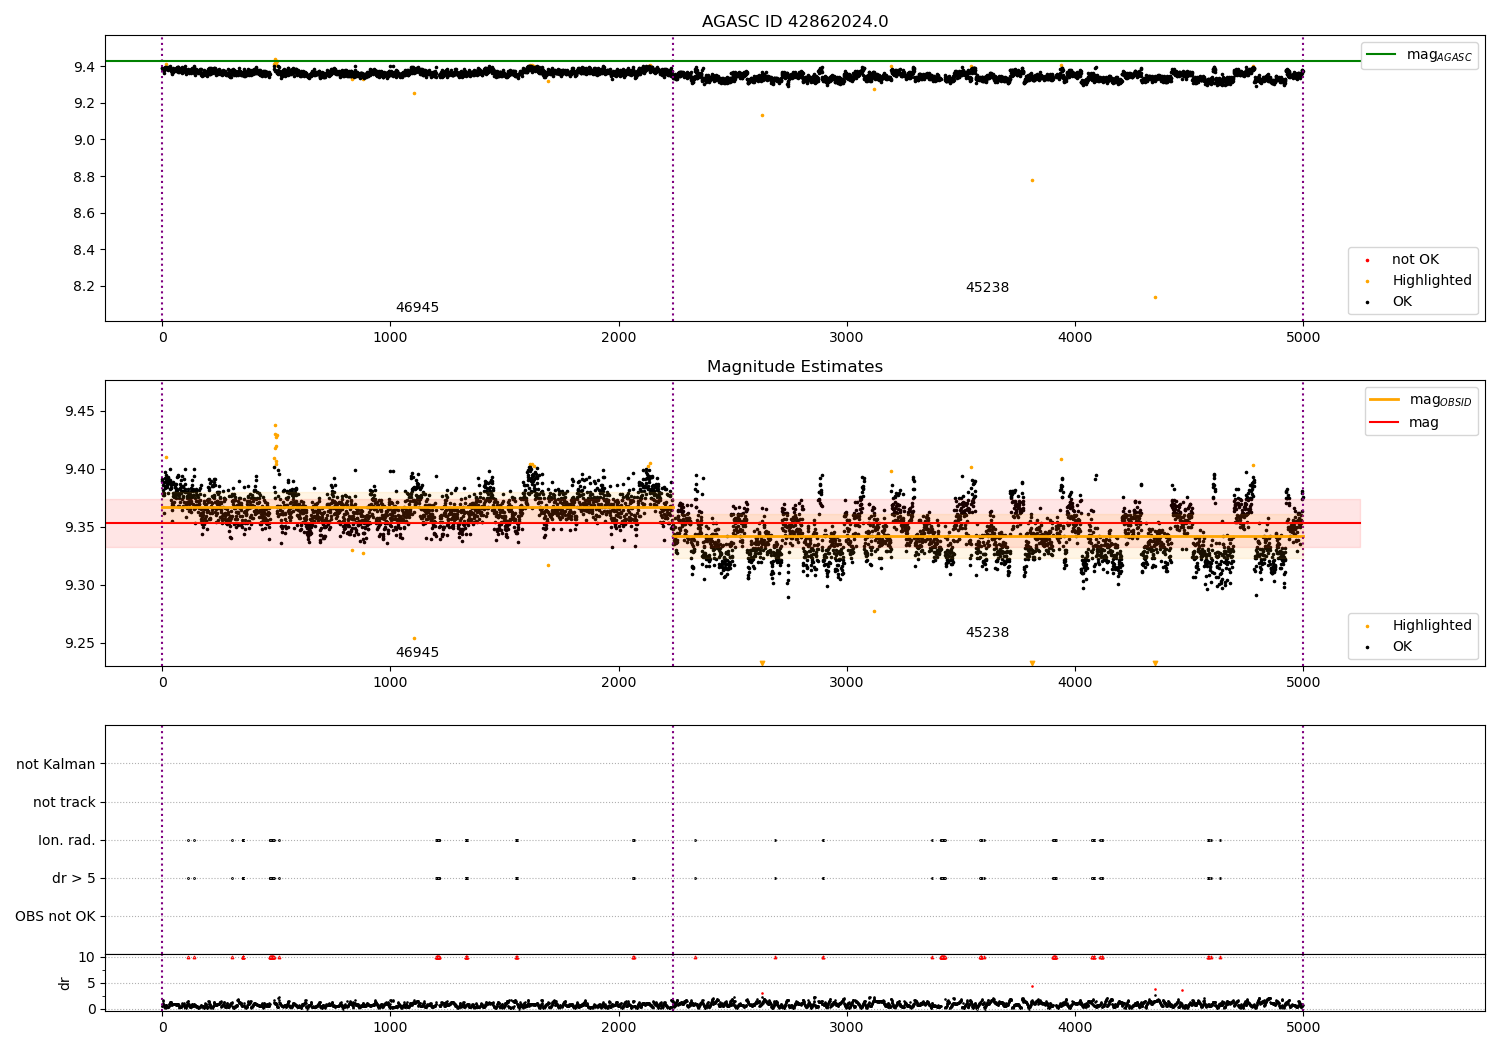Viewport: 1500px width, 1050px height.
Task: Click the 9.40 y-axis tick label
Action: (80, 470)
